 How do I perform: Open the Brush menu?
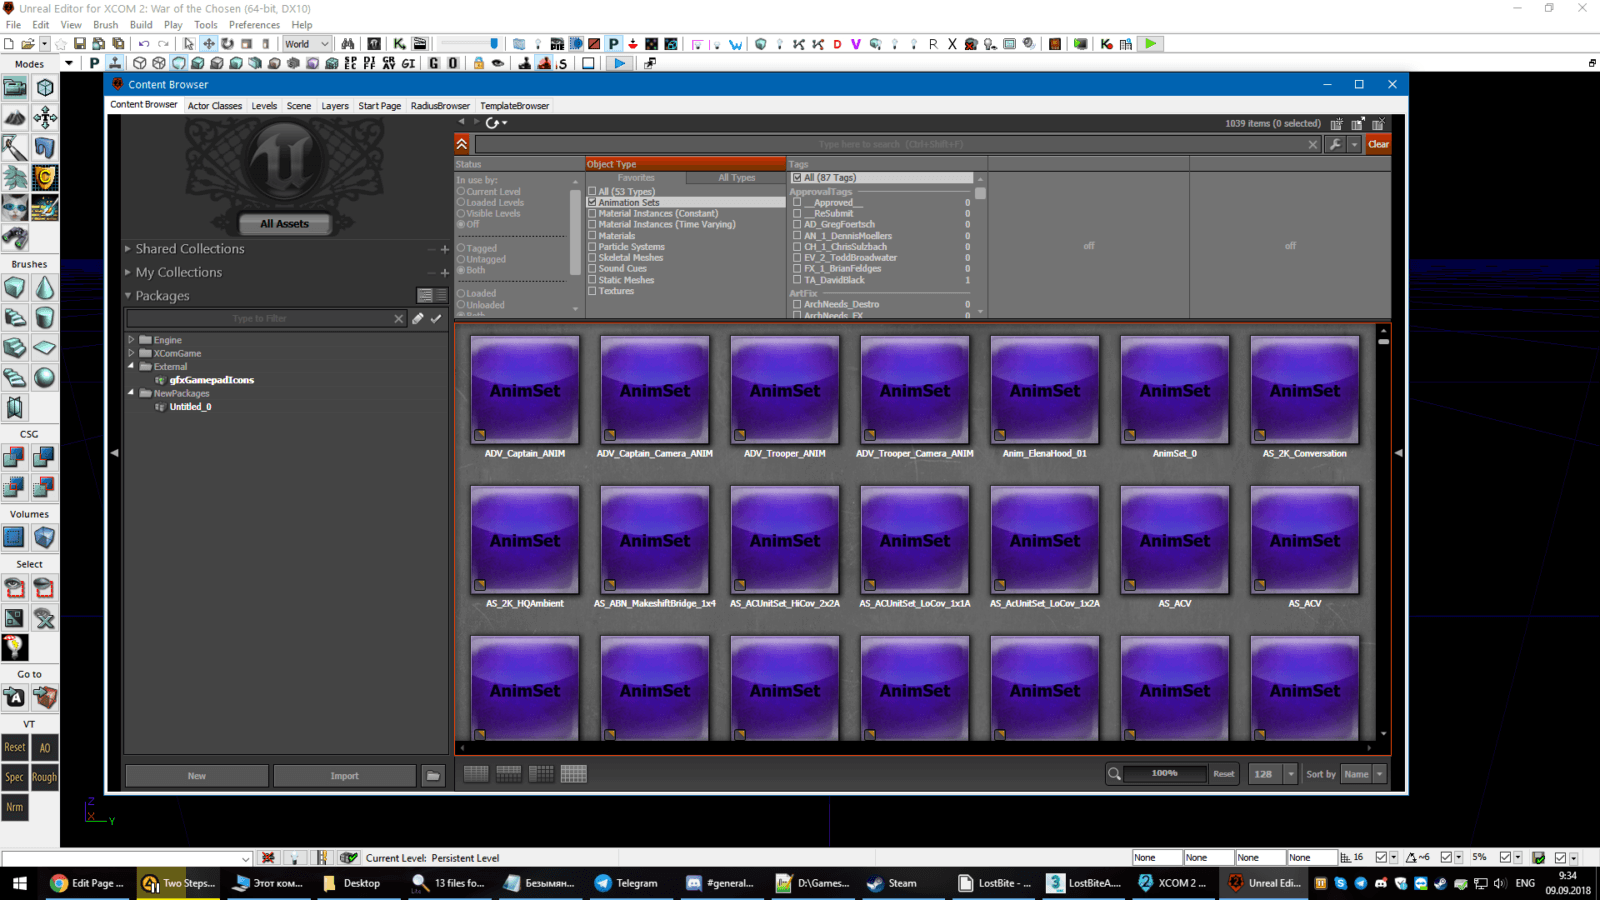click(x=105, y=25)
